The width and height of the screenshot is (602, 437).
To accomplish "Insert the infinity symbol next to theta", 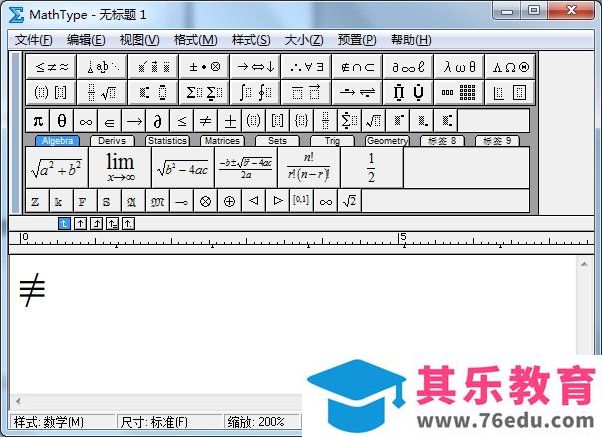I will click(x=86, y=121).
